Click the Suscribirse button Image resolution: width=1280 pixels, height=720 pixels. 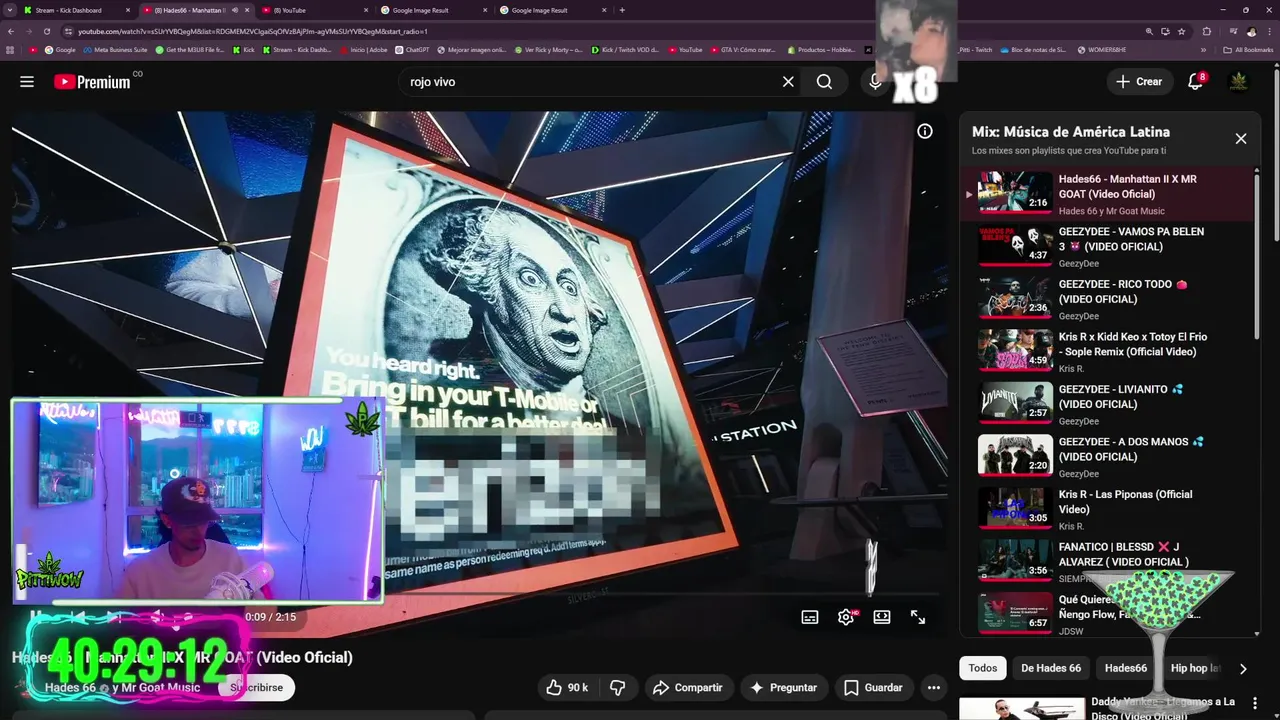(x=258, y=688)
